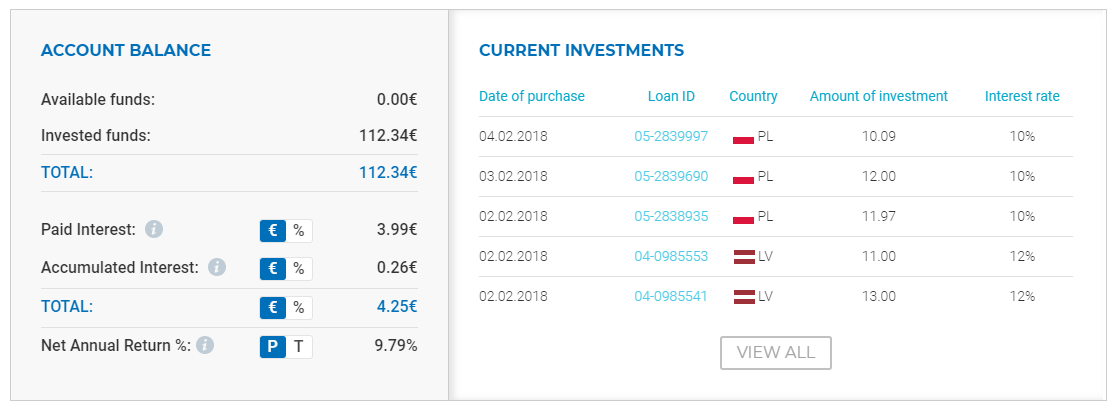
Task: Select P mode for Net Annual Return
Action: point(273,346)
